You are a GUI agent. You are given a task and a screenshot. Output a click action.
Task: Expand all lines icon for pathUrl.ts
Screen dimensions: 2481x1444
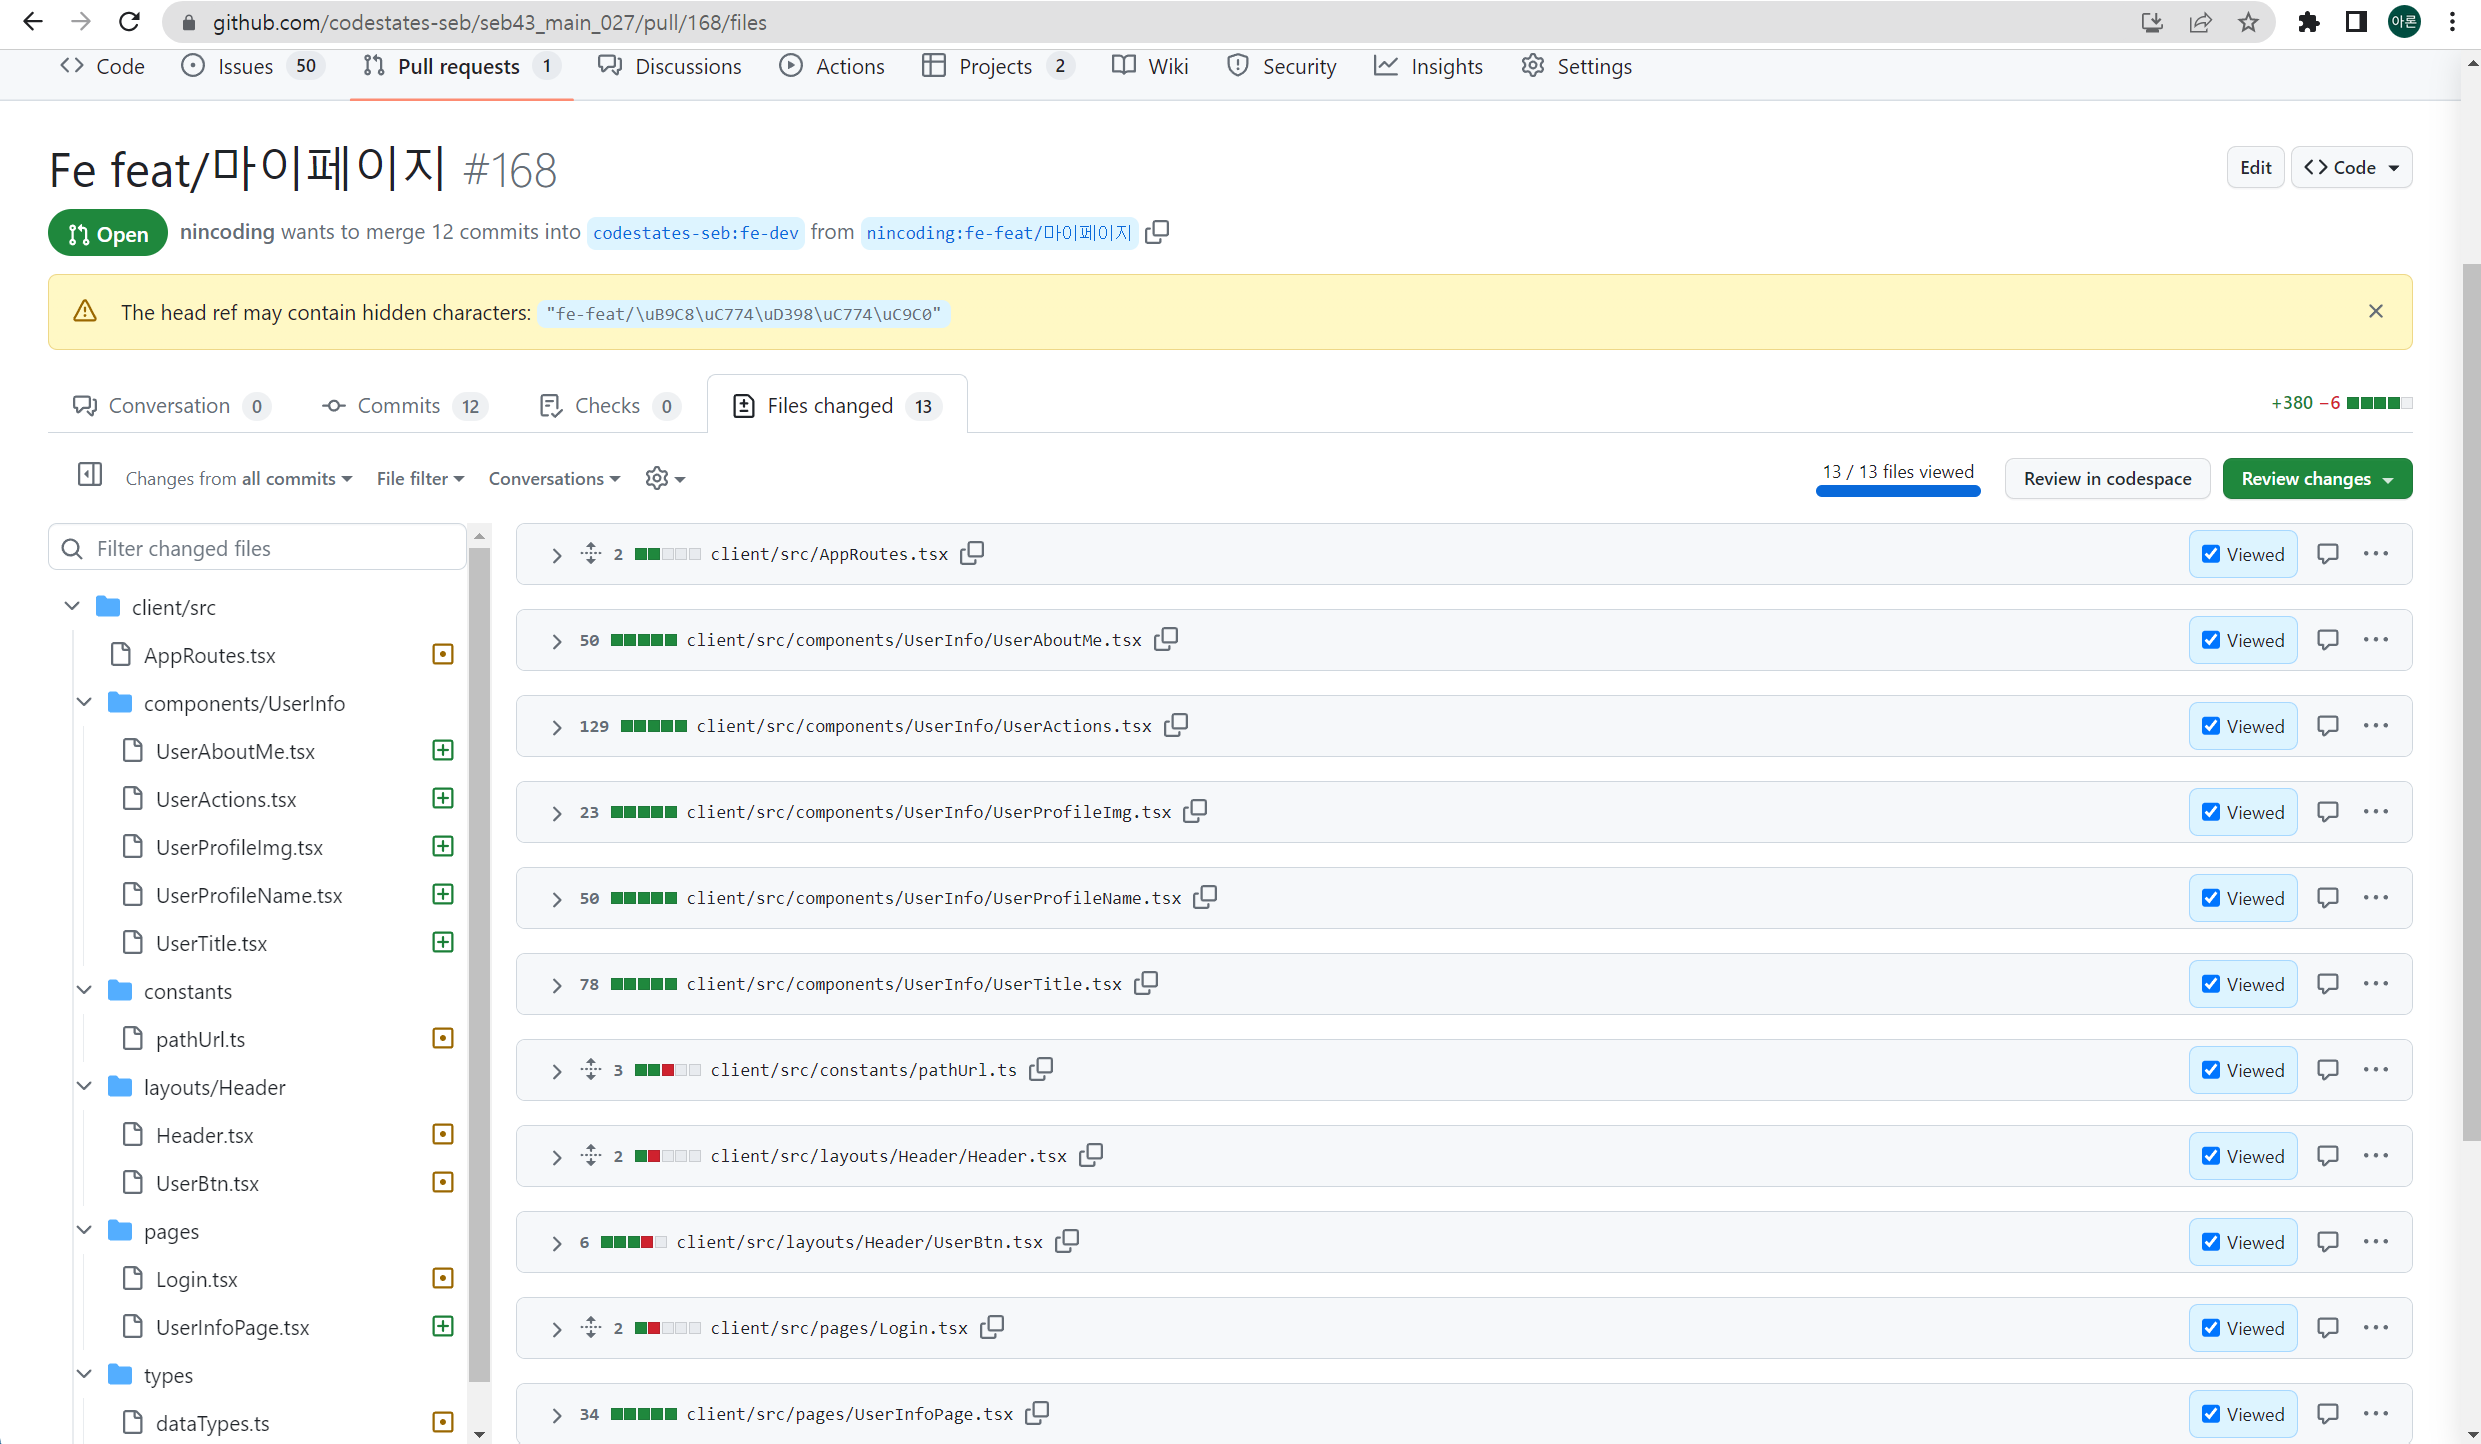click(x=591, y=1069)
